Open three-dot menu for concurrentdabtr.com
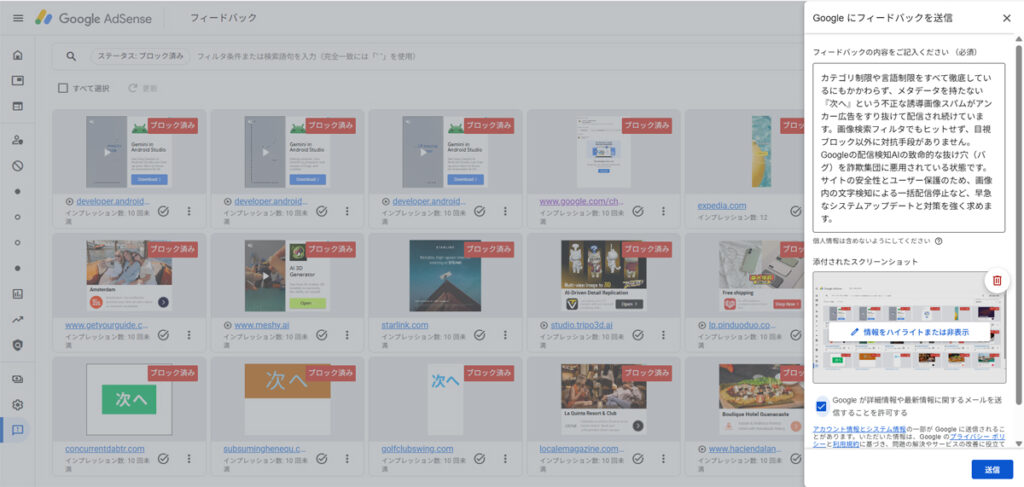This screenshot has width=1024, height=487. pyautogui.click(x=189, y=458)
